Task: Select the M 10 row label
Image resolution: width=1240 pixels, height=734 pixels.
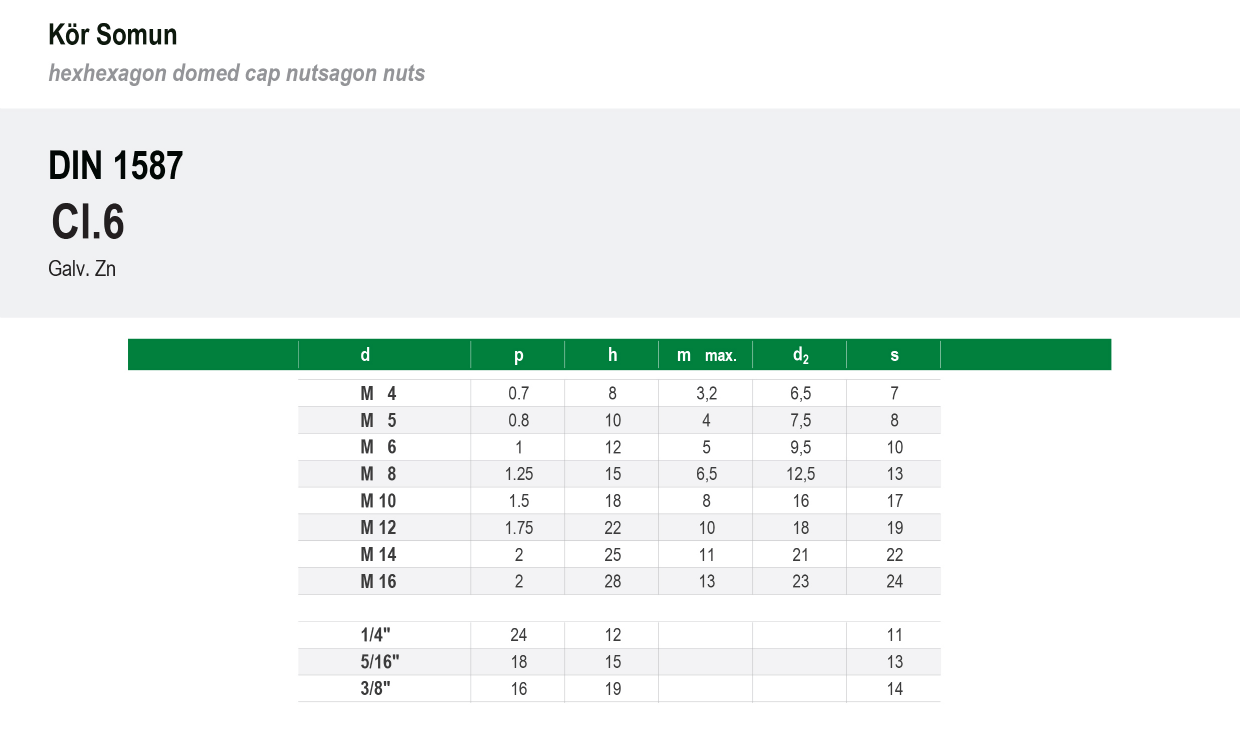Action: tap(378, 501)
